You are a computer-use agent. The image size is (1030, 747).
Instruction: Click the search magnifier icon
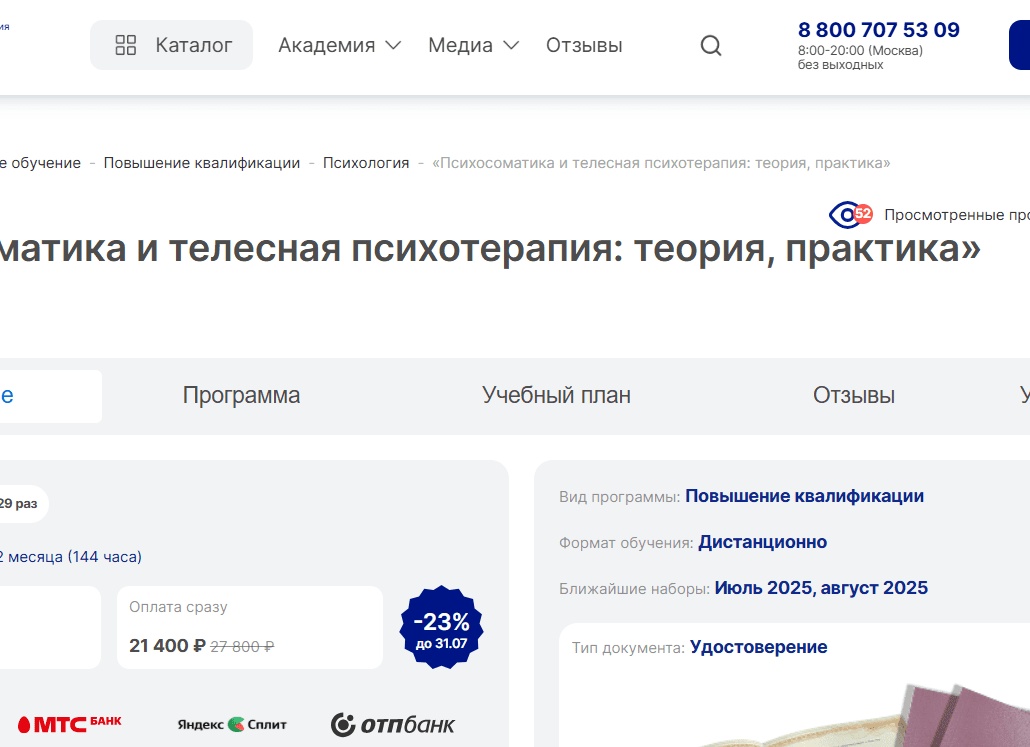pos(711,45)
